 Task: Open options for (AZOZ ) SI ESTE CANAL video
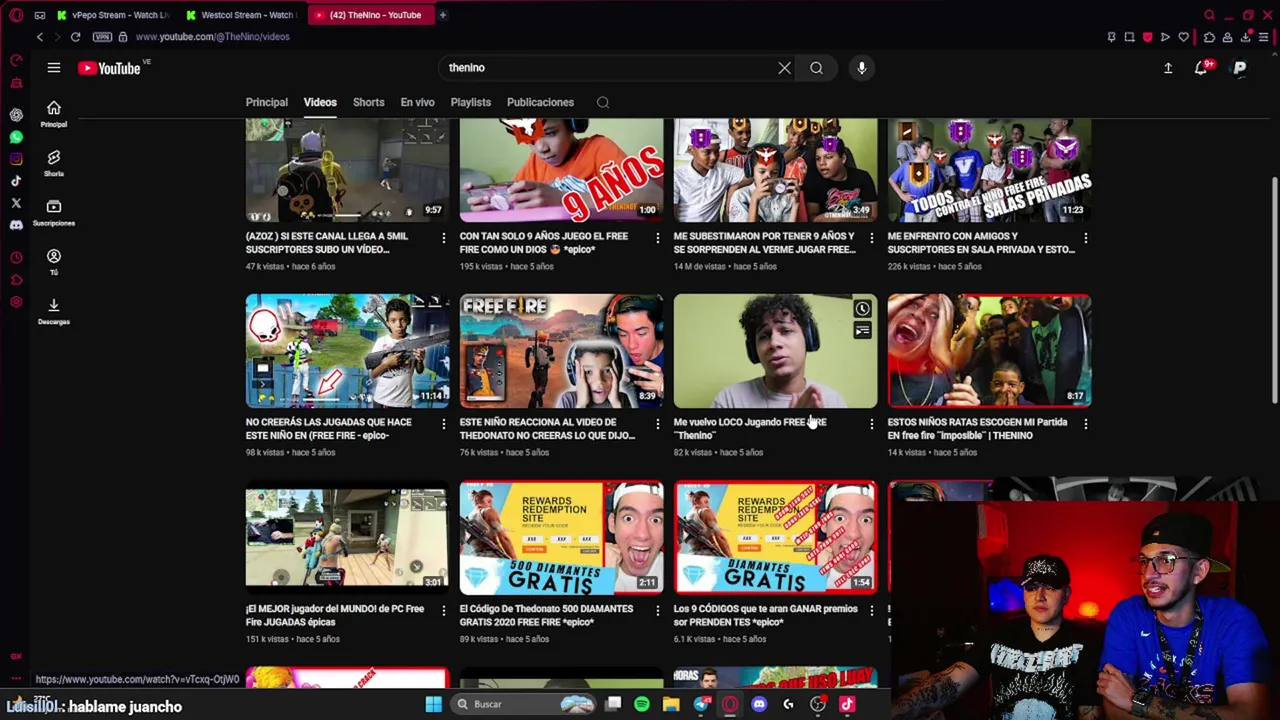click(443, 238)
